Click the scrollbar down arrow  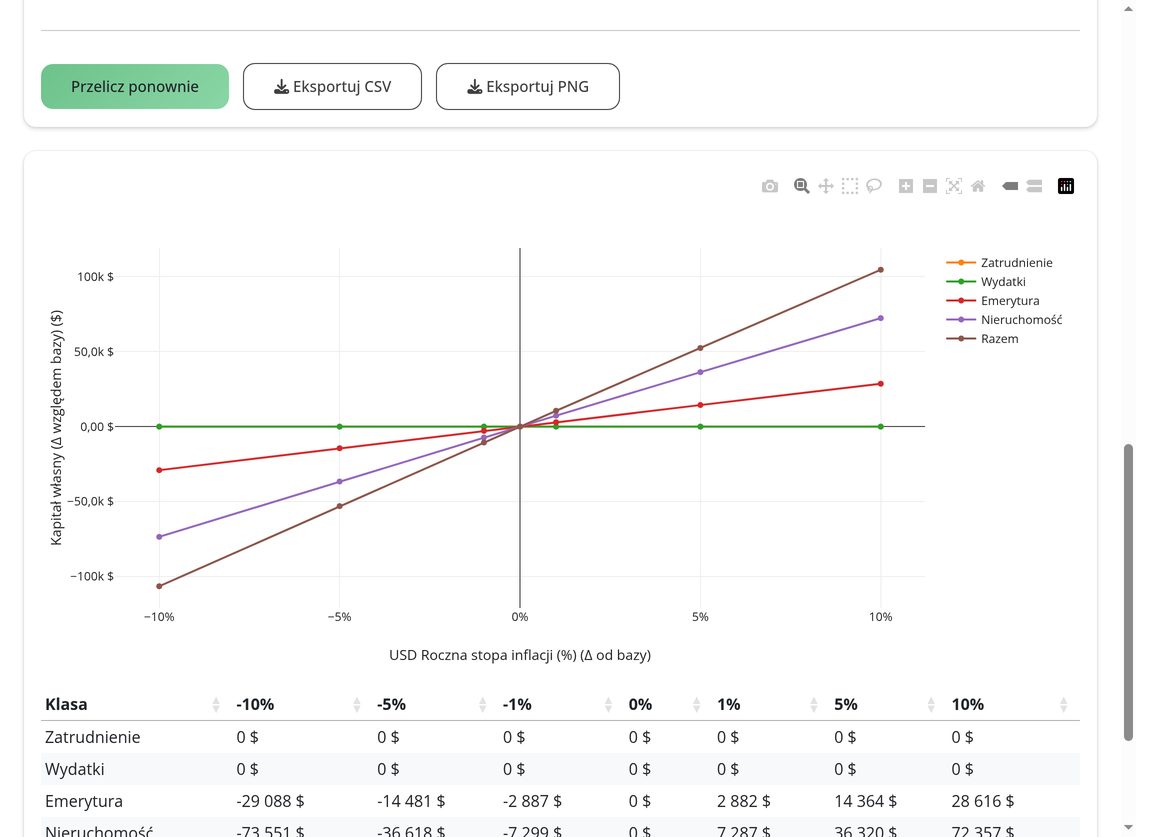pos(1128,827)
